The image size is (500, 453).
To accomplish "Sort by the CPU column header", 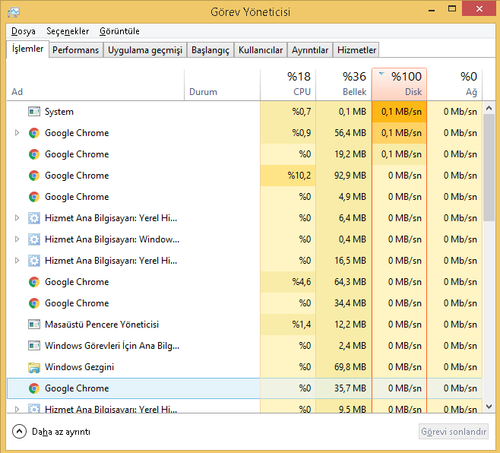I will click(x=288, y=84).
